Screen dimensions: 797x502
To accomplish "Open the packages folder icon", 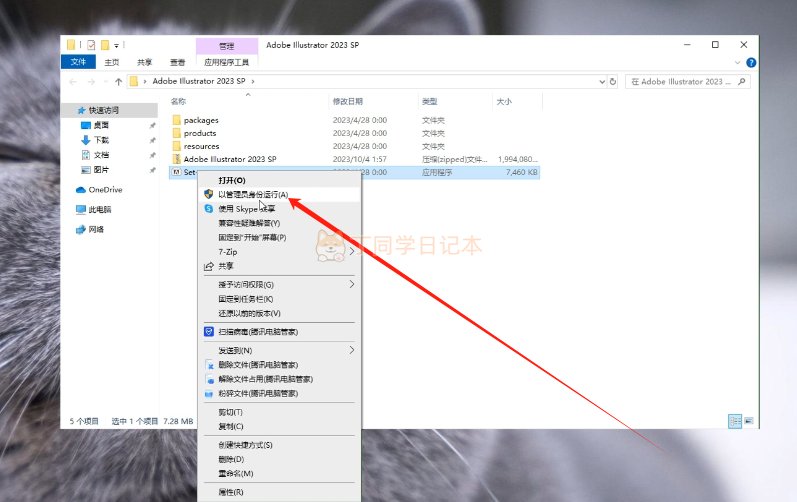I will 176,120.
